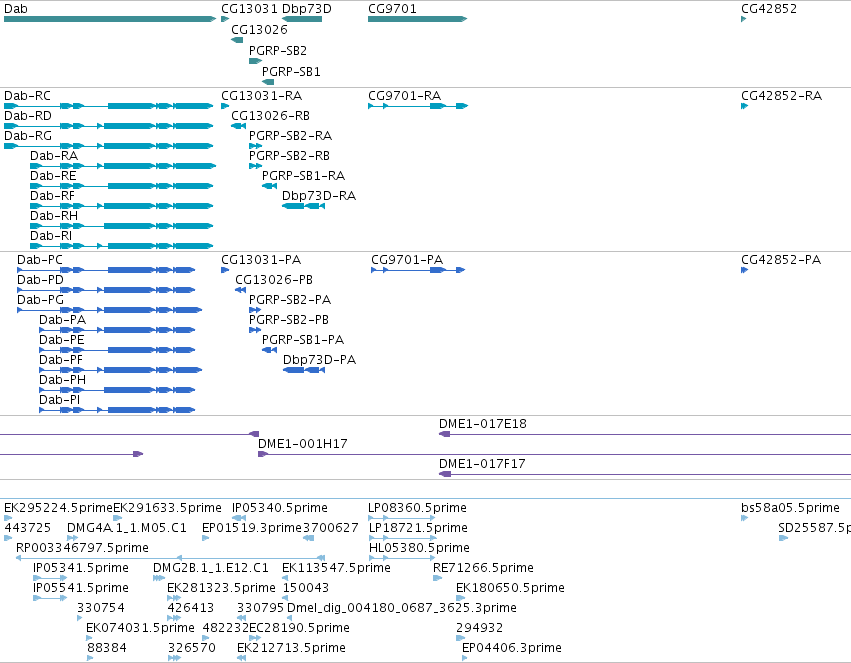This screenshot has width=851, height=663.
Task: Select the CG42852-PA protein label
Action: point(781,260)
